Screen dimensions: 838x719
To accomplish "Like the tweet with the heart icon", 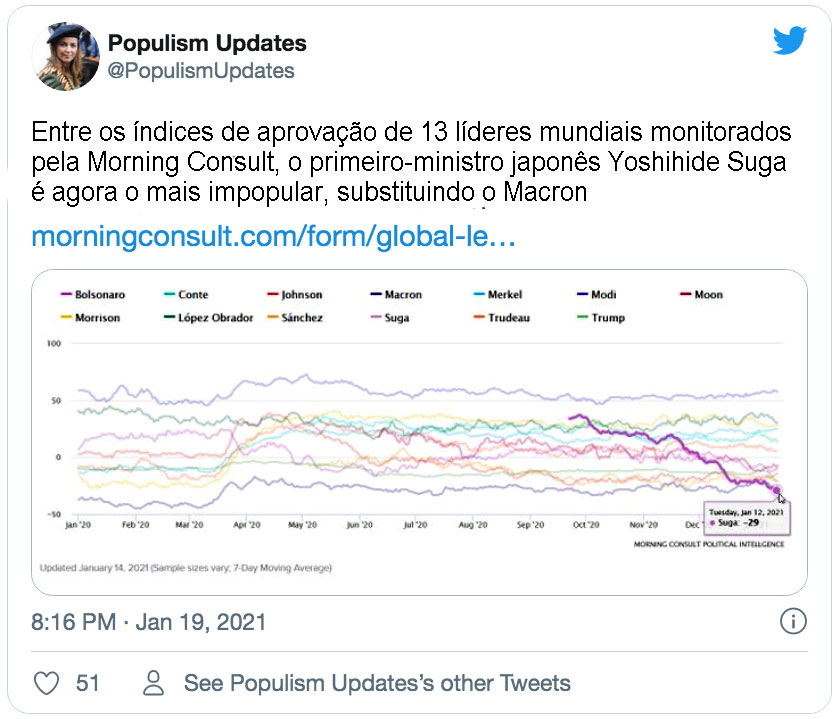I will [x=46, y=683].
